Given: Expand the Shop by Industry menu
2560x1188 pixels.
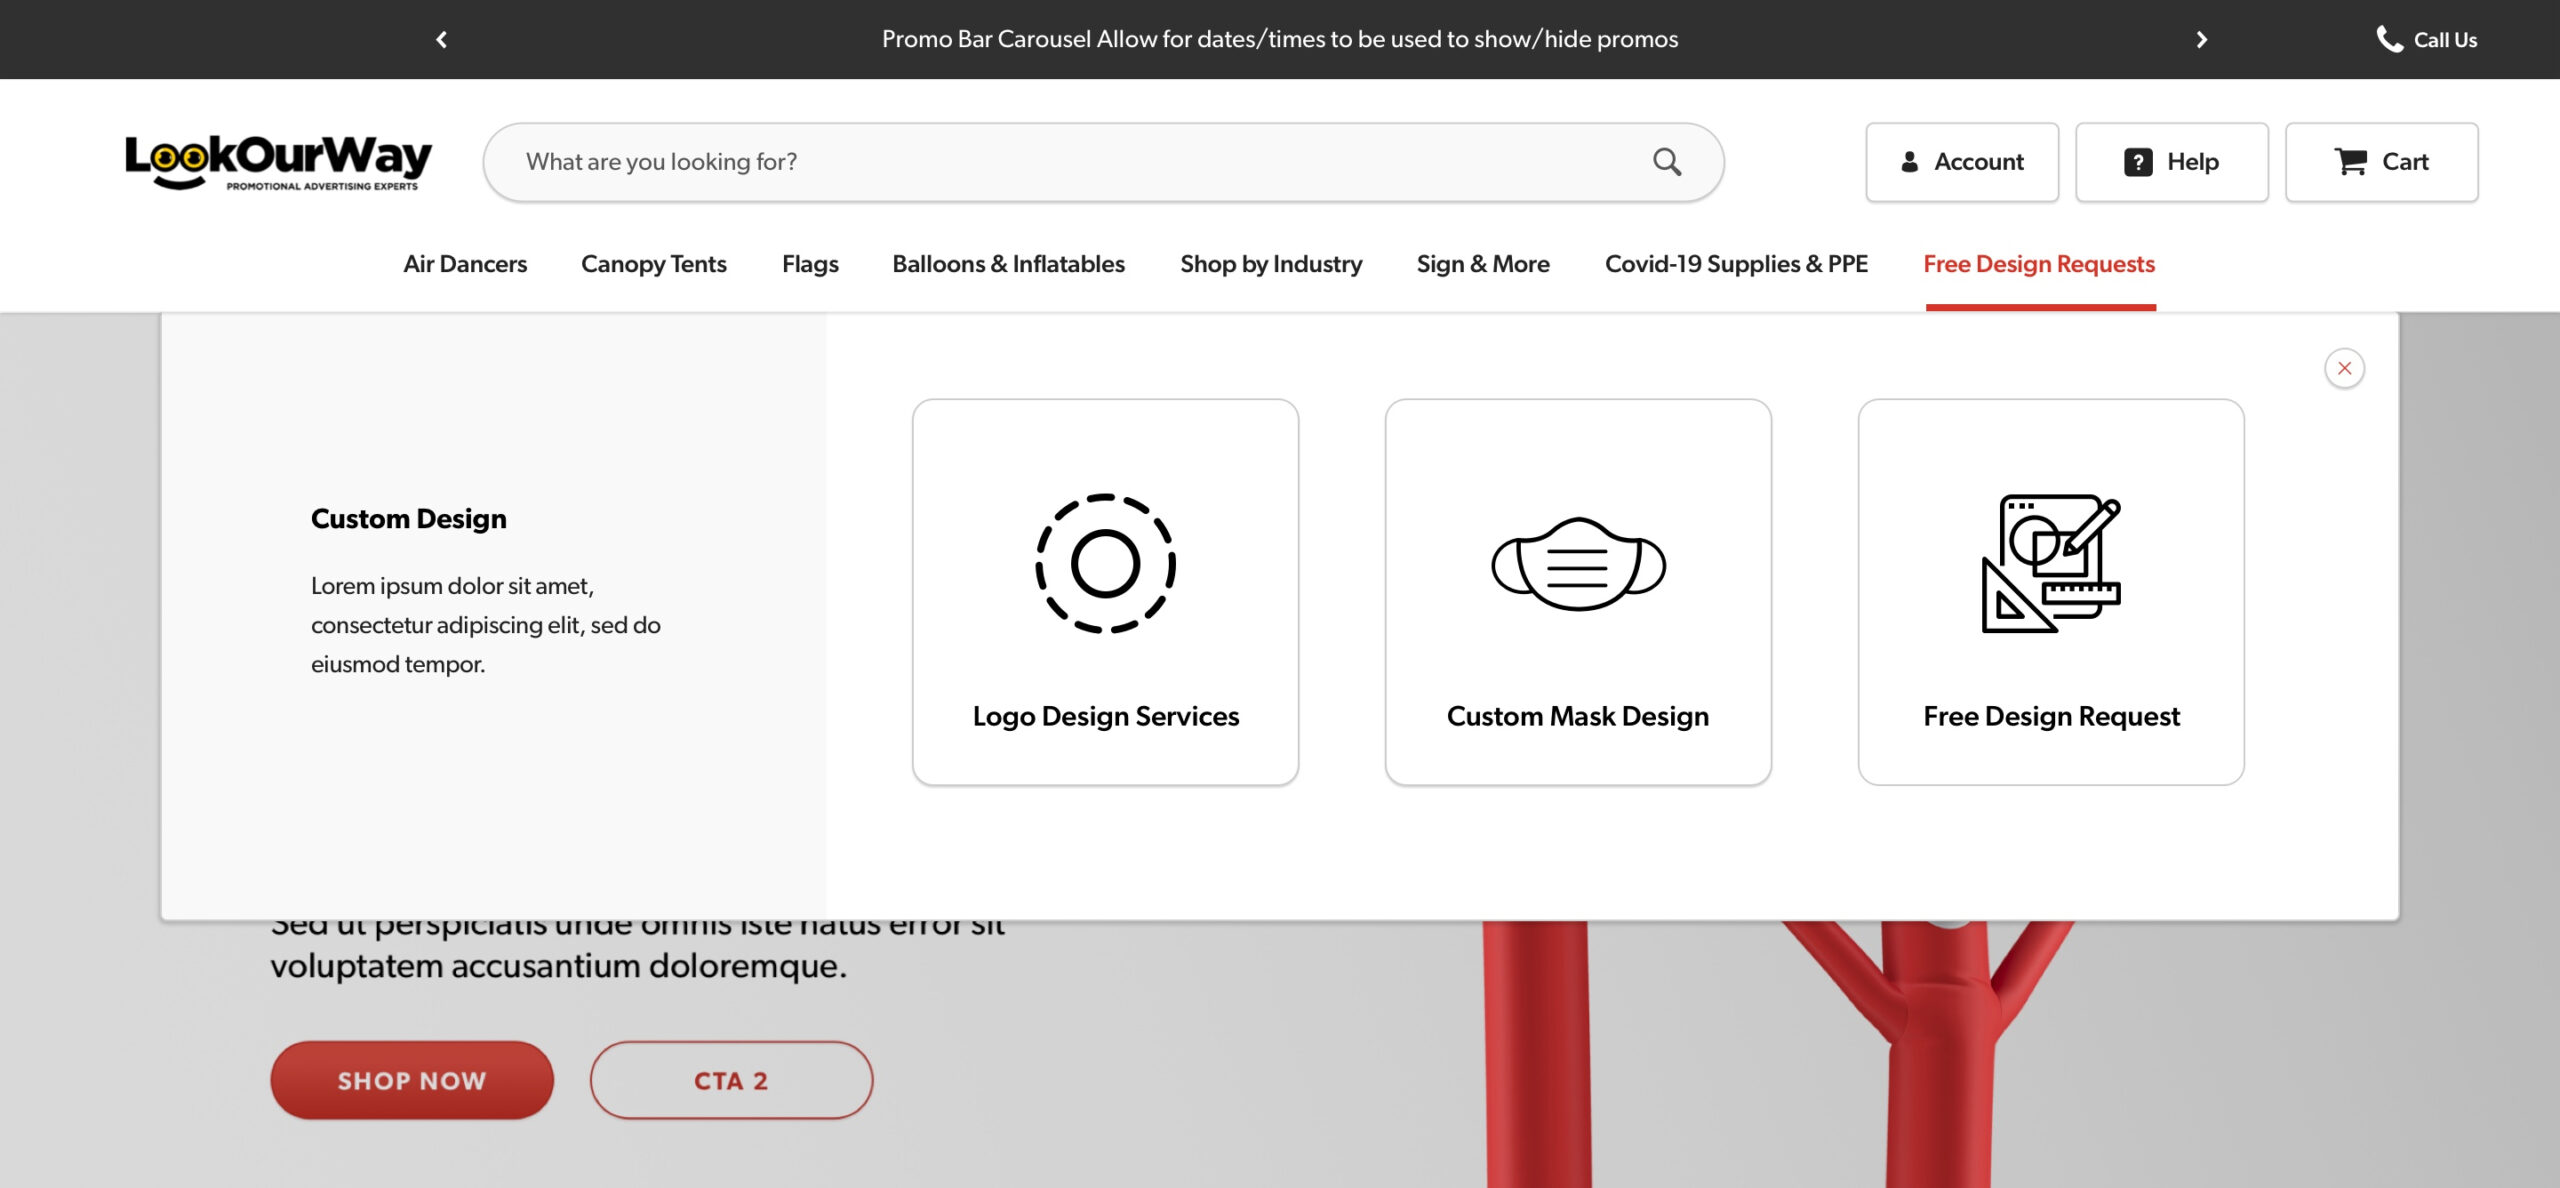Looking at the screenshot, I should point(1271,264).
